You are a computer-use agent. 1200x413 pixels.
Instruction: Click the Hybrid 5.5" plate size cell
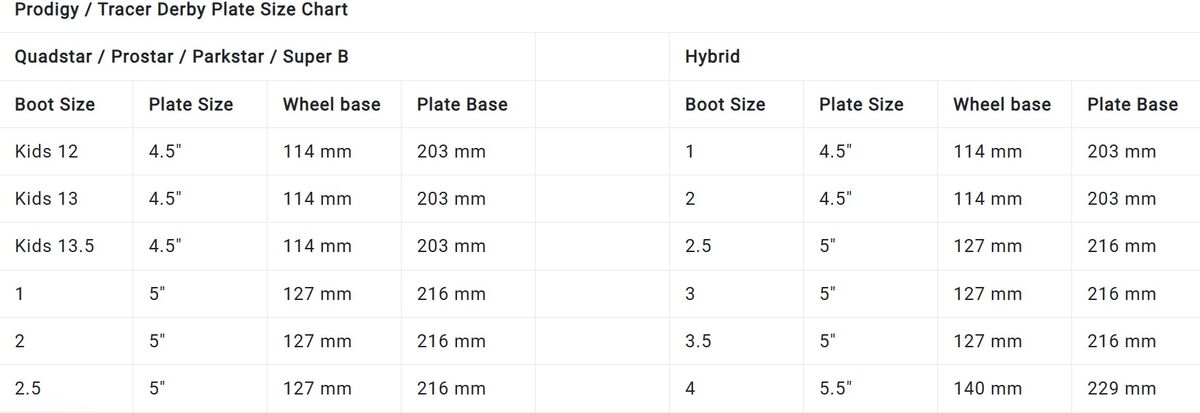837,388
